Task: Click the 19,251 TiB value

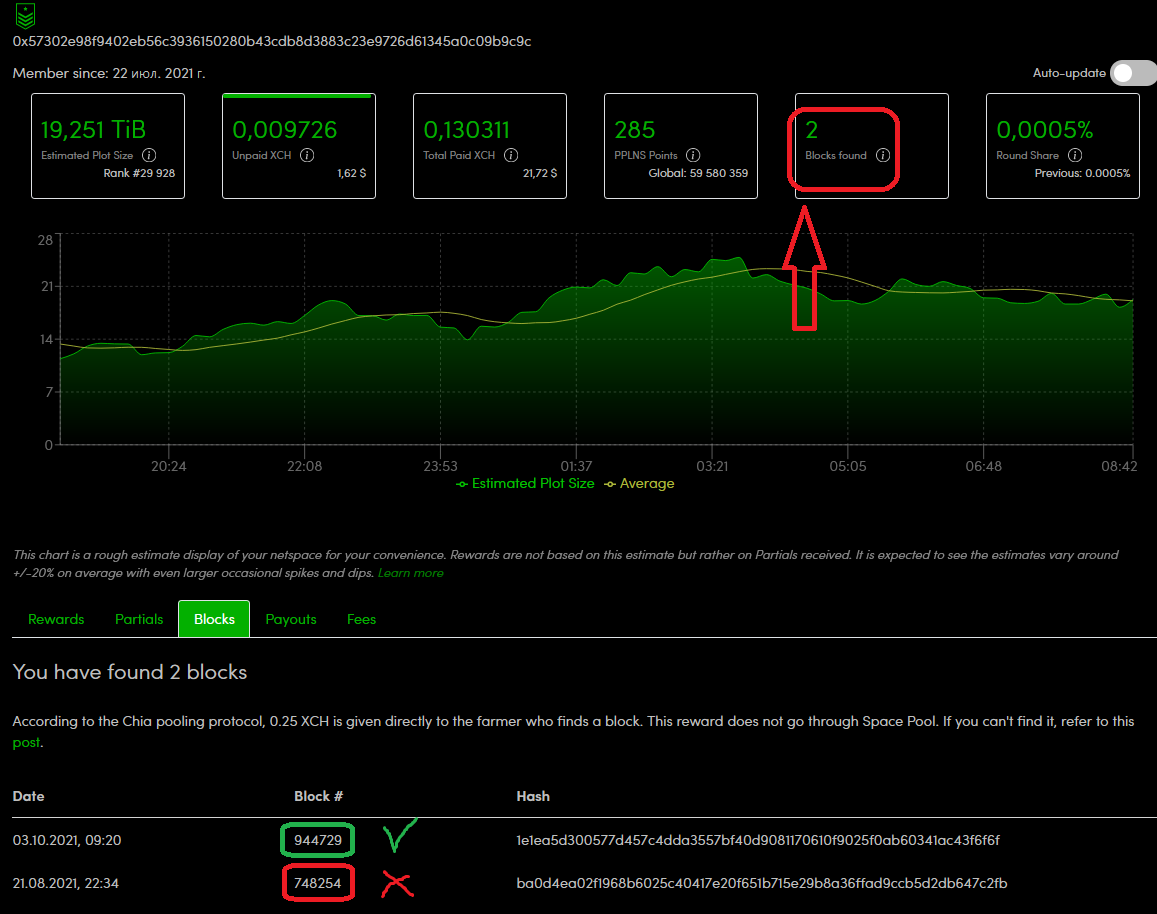Action: click(x=93, y=130)
